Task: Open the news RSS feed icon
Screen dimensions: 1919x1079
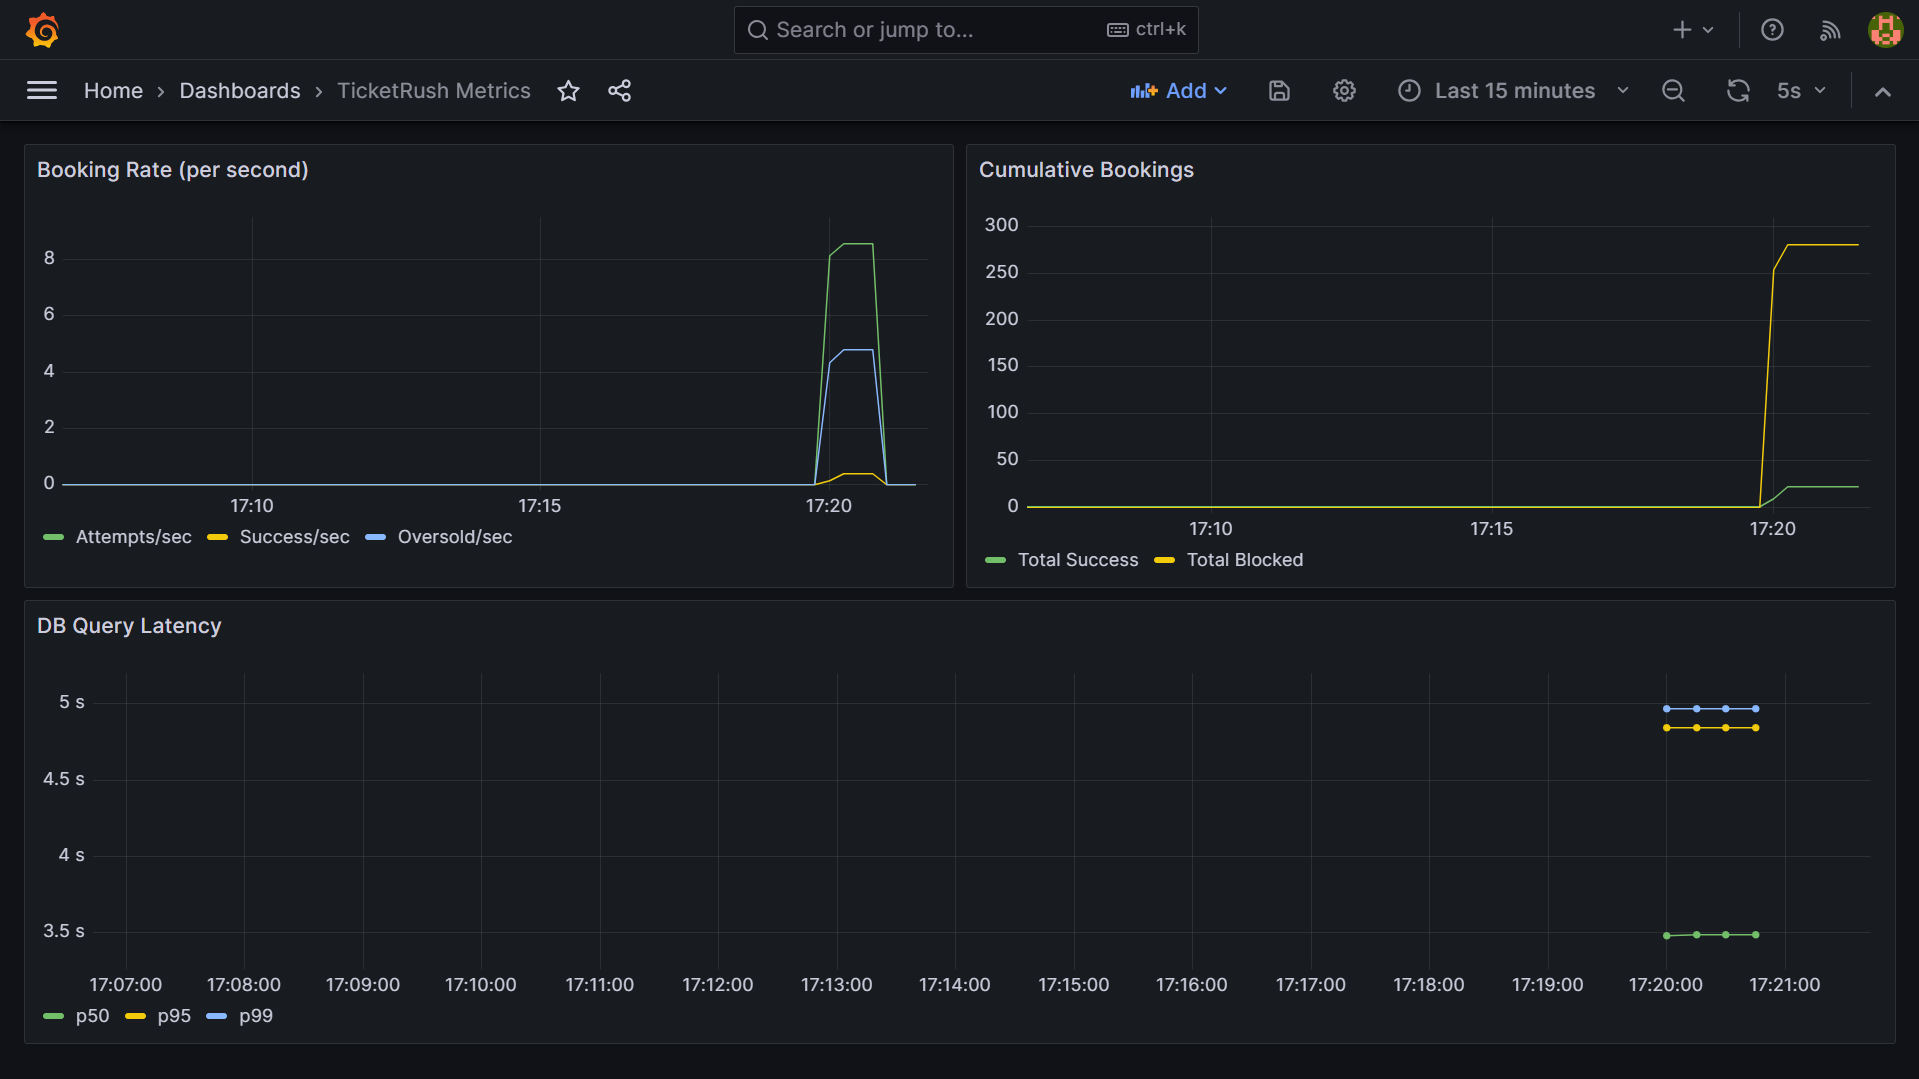Action: 1829,30
